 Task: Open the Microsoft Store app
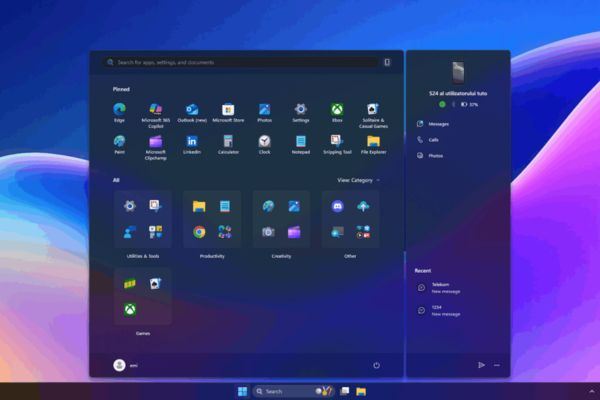(228, 113)
